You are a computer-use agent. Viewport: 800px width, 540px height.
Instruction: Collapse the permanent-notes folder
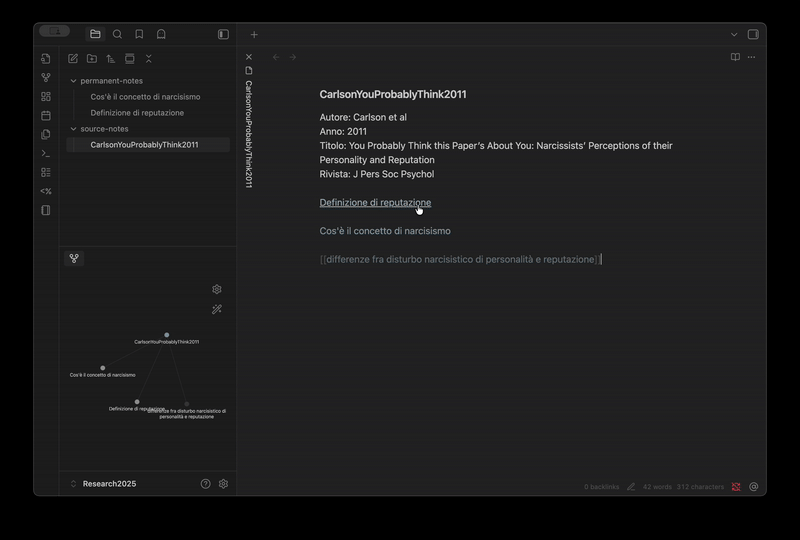pyautogui.click(x=73, y=81)
